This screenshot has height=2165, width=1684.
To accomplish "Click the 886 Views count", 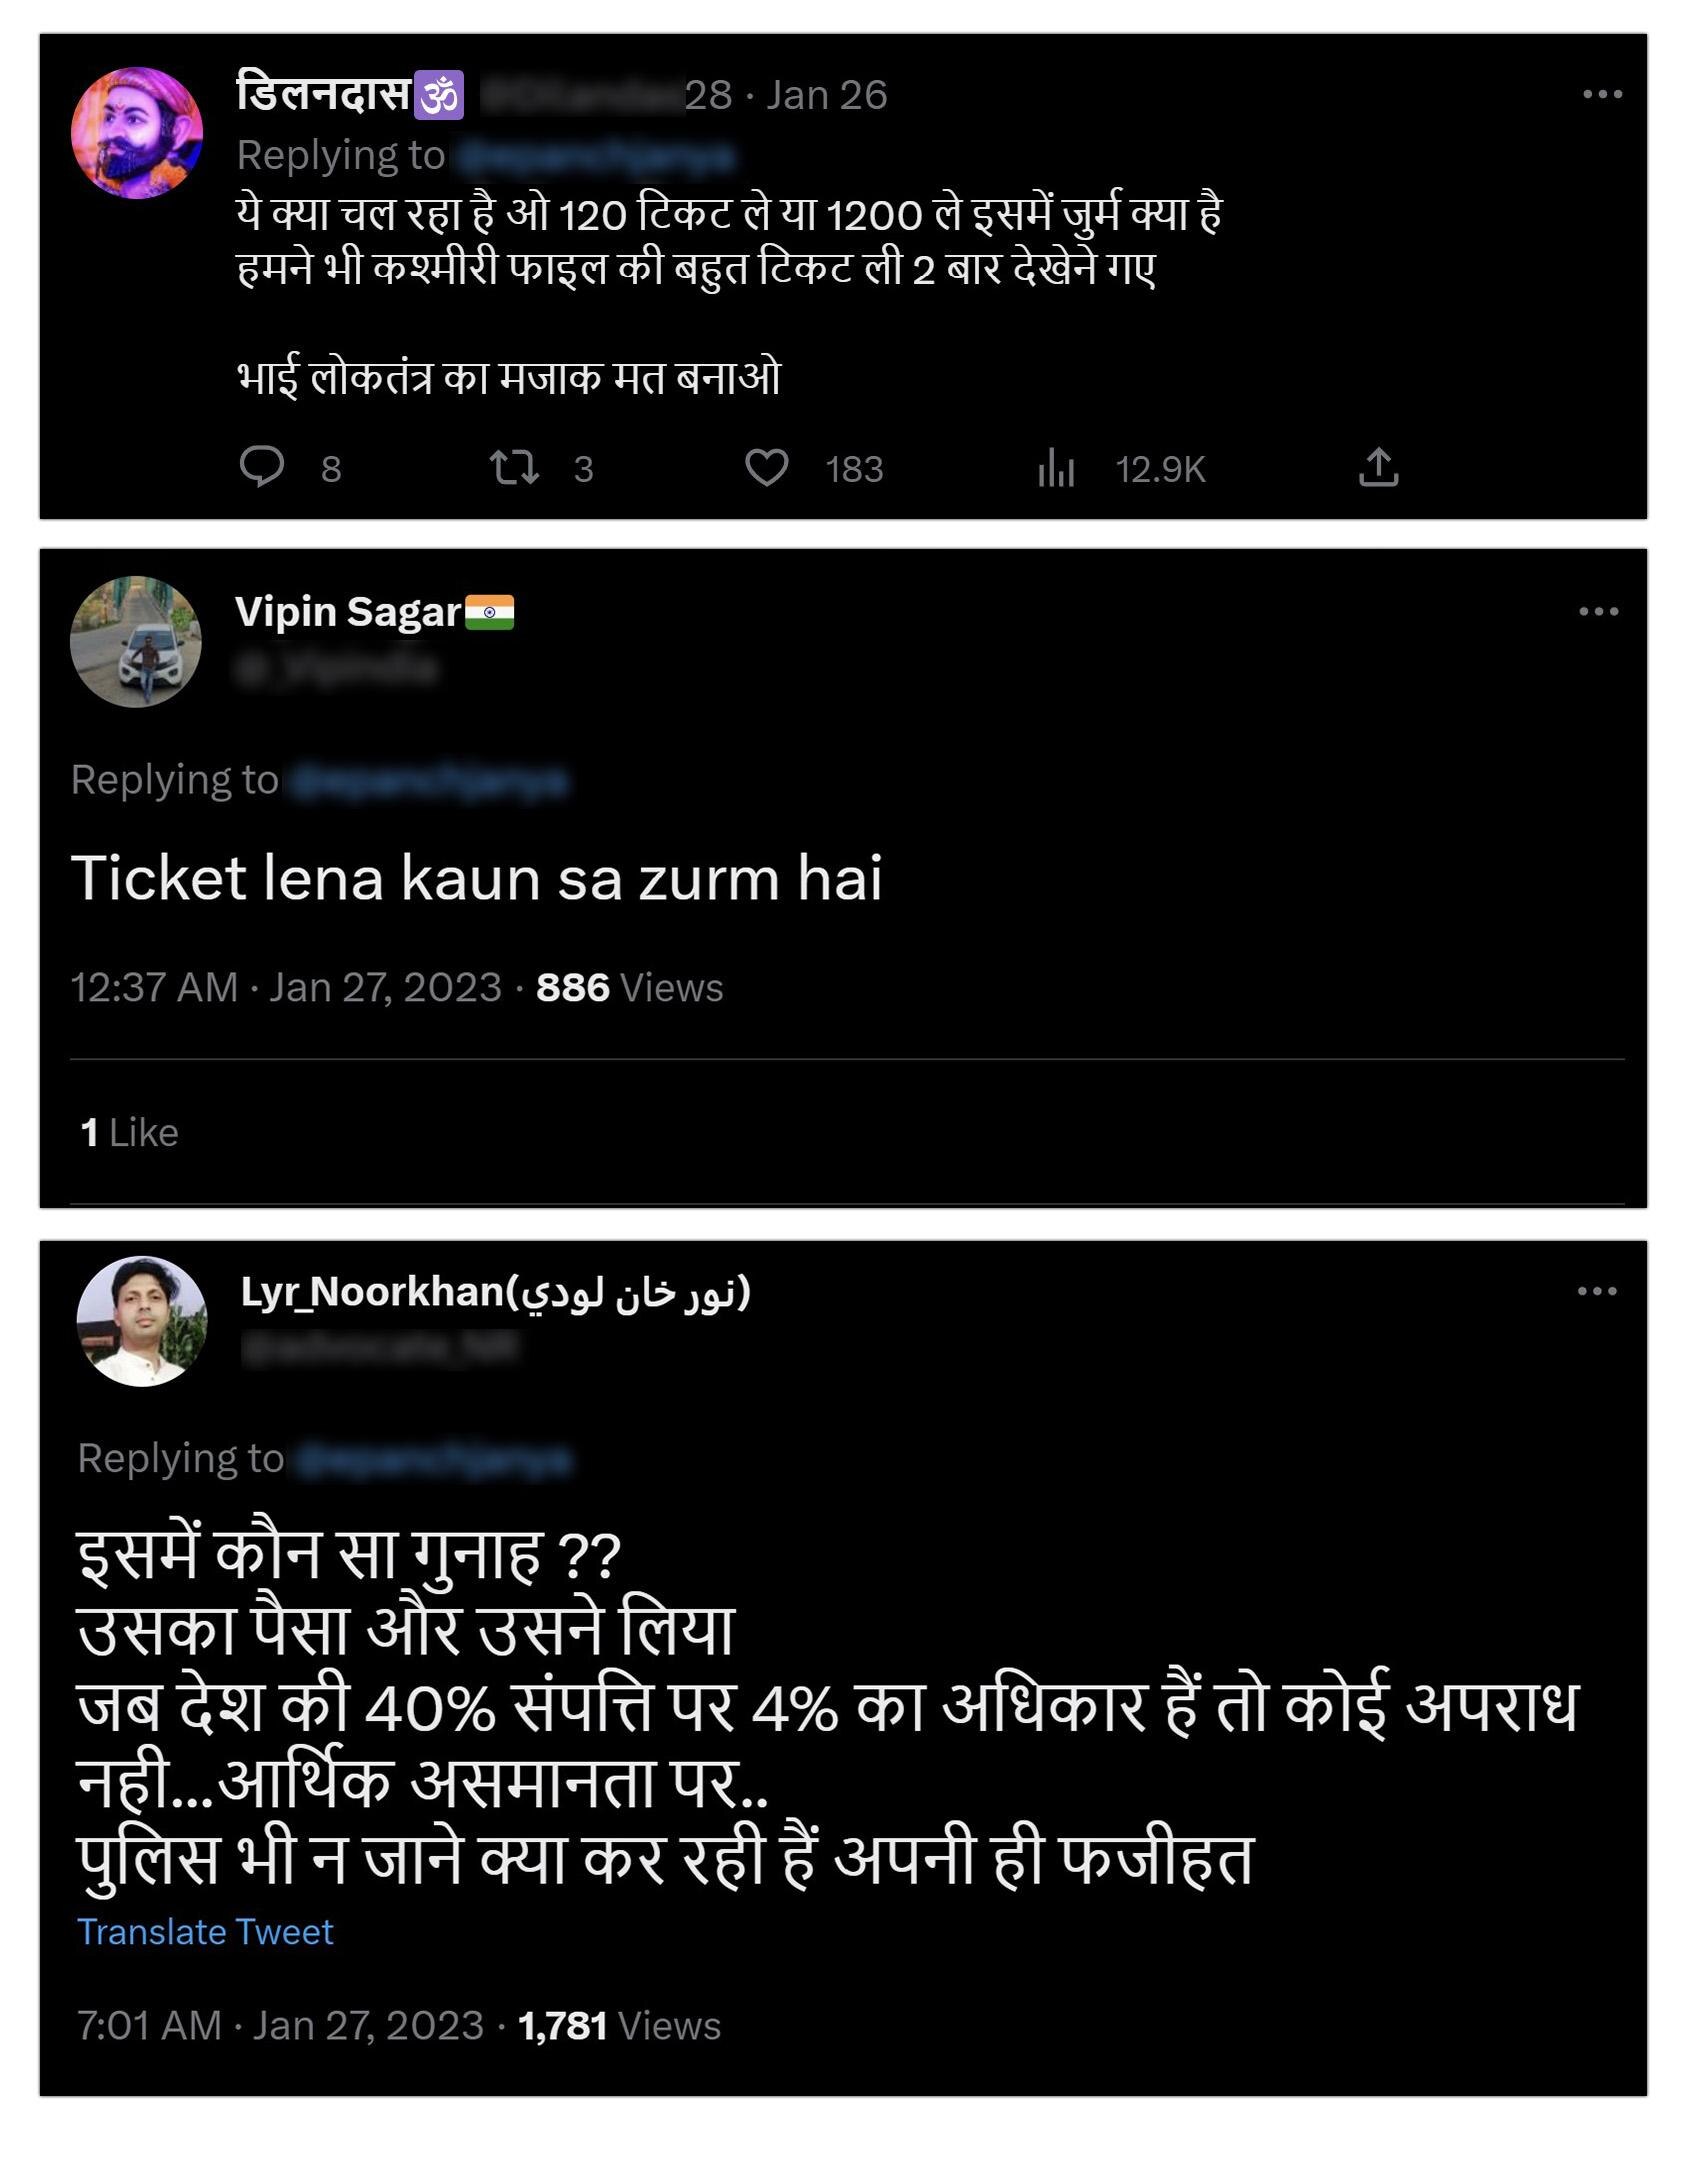I will click(629, 987).
